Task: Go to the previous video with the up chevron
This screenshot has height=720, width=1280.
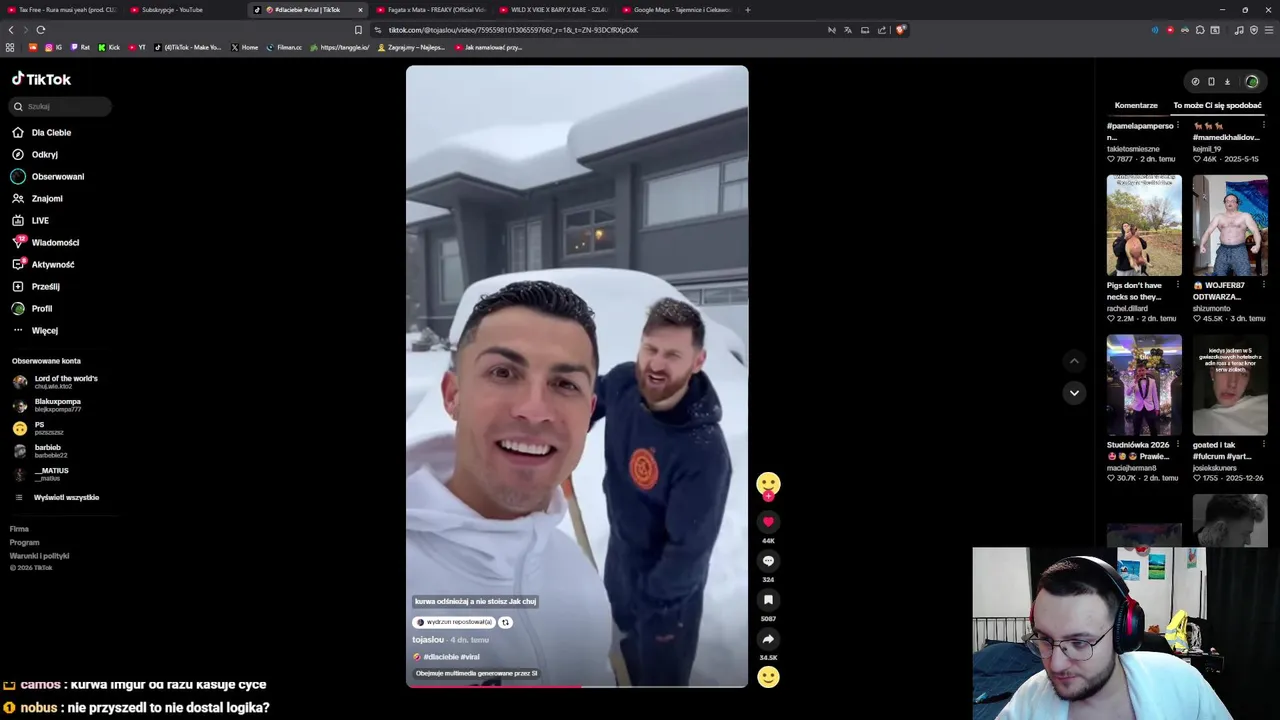Action: click(x=1074, y=361)
